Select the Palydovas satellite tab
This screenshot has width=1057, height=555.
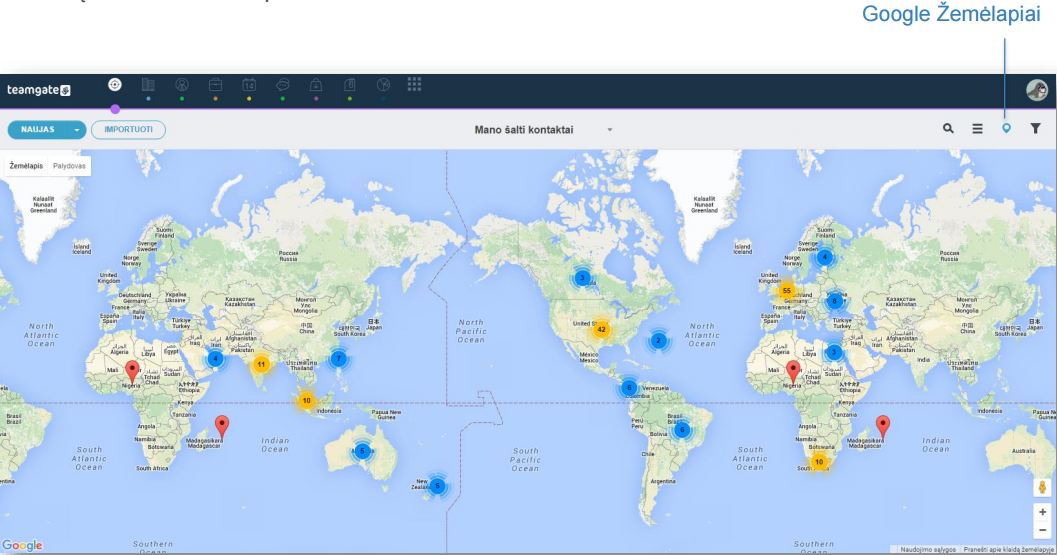[69, 166]
